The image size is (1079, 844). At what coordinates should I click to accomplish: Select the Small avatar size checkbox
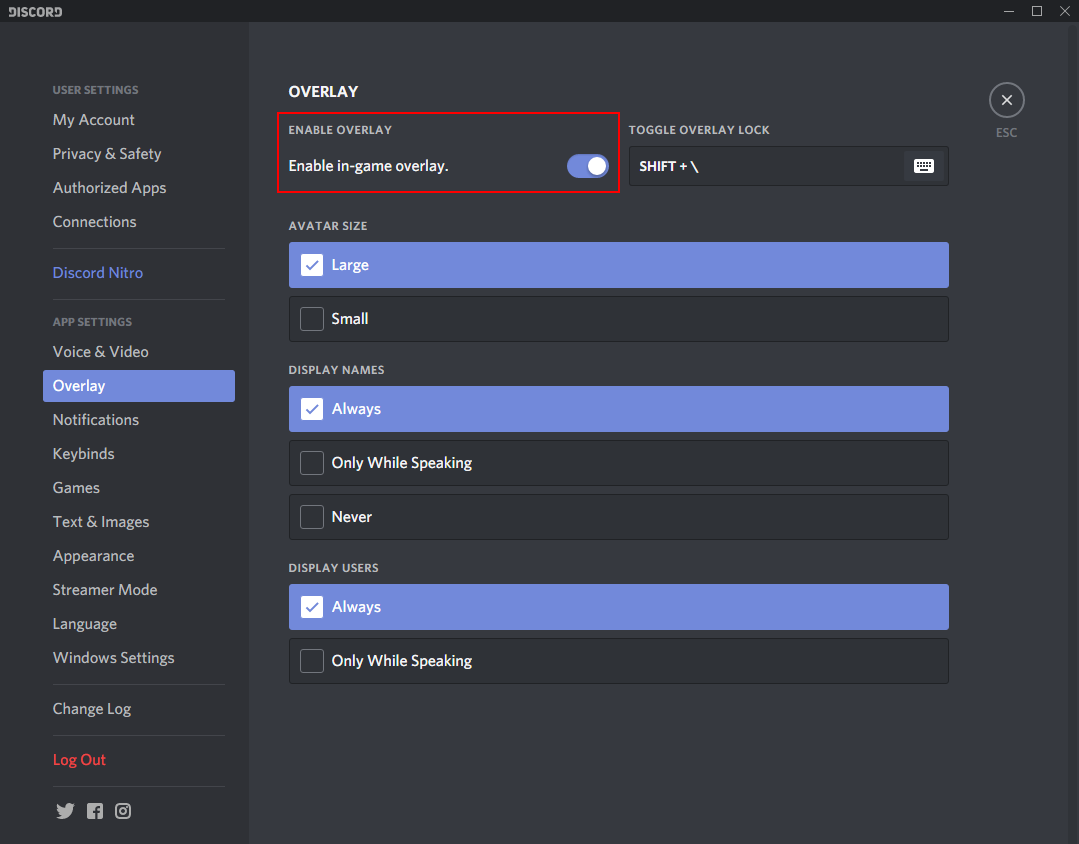click(313, 319)
